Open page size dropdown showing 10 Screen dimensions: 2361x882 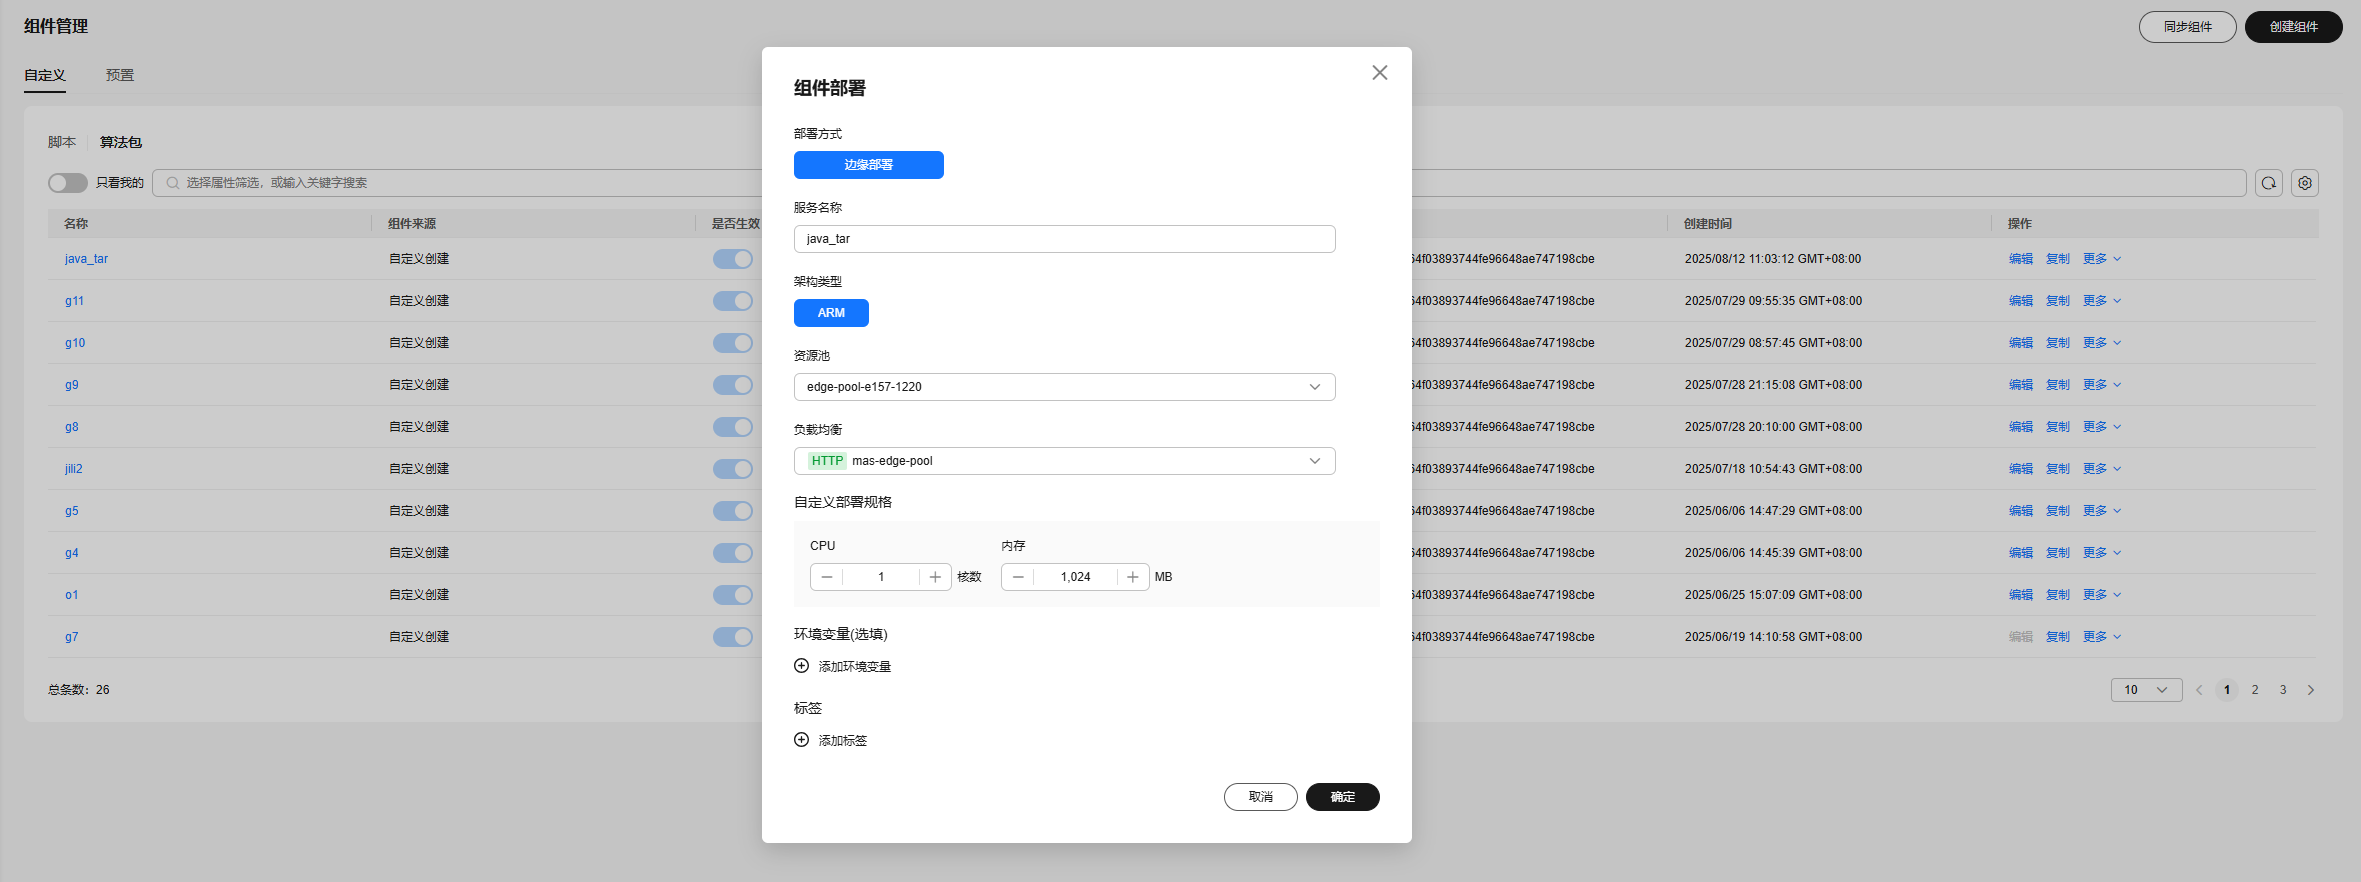(x=2146, y=690)
